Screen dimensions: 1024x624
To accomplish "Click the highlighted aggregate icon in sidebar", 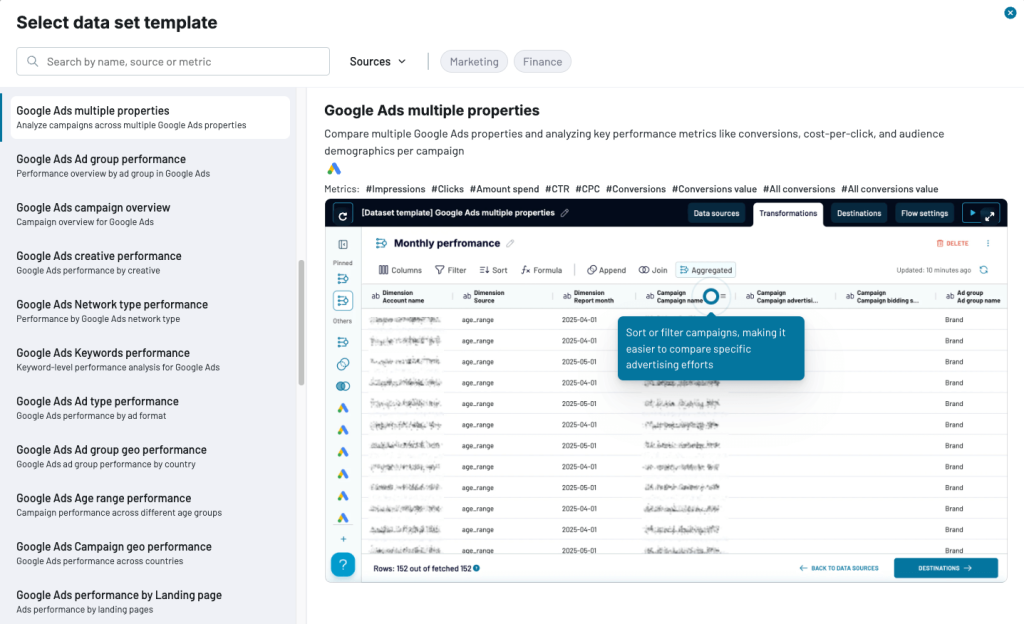I will click(x=343, y=300).
